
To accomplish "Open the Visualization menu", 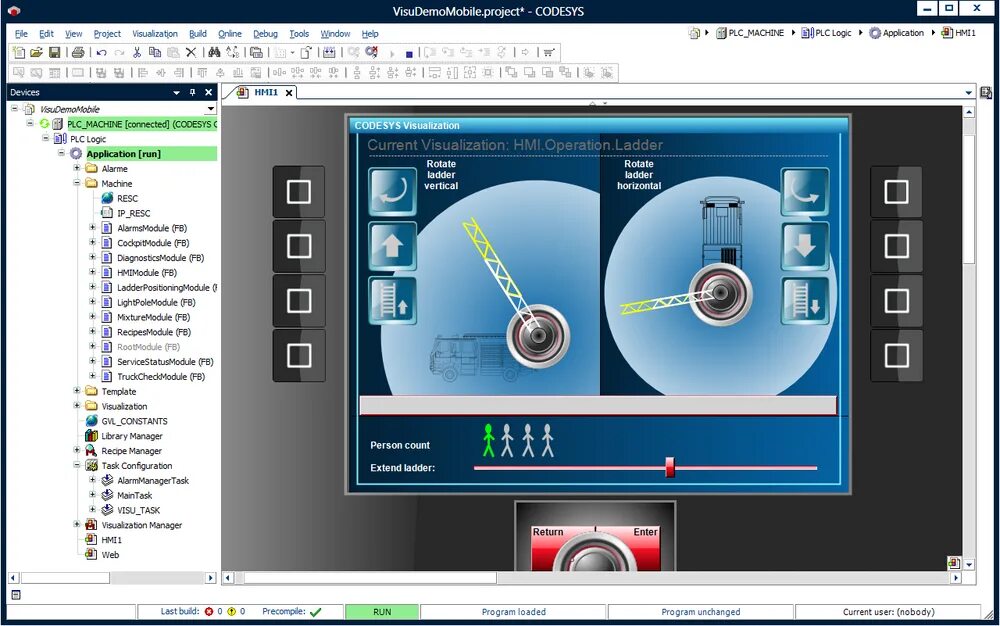I will 155,34.
